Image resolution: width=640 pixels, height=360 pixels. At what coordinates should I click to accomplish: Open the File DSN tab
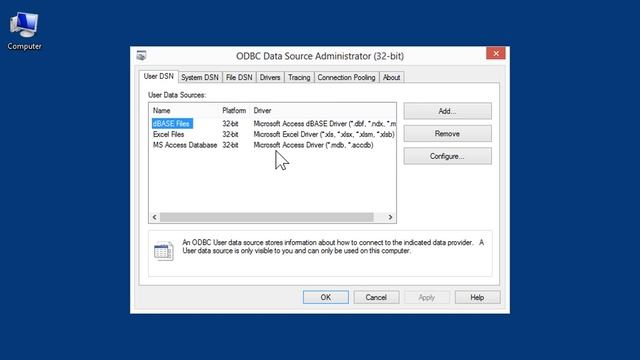tap(239, 78)
